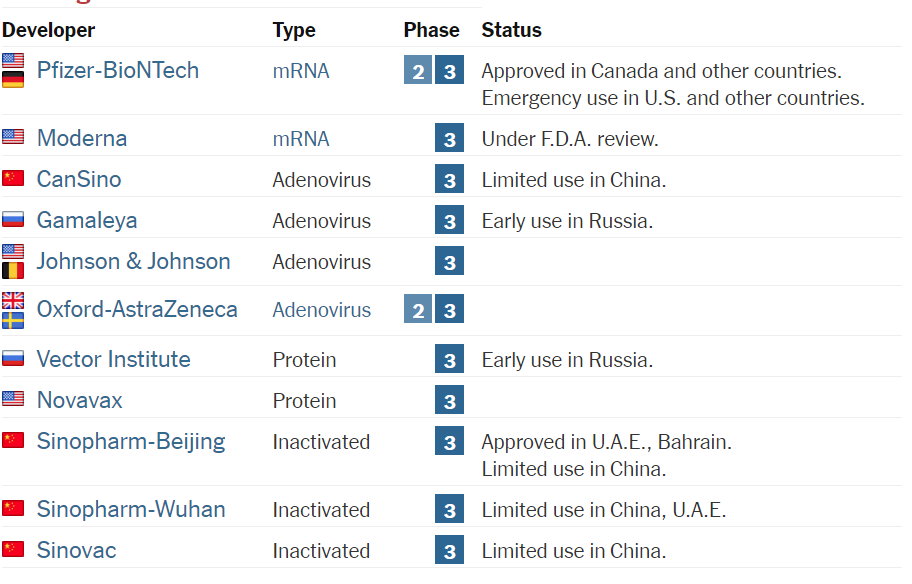The height and width of the screenshot is (584, 912).
Task: Click the German flag under Pfizer-BioNTech row
Action: point(13,79)
